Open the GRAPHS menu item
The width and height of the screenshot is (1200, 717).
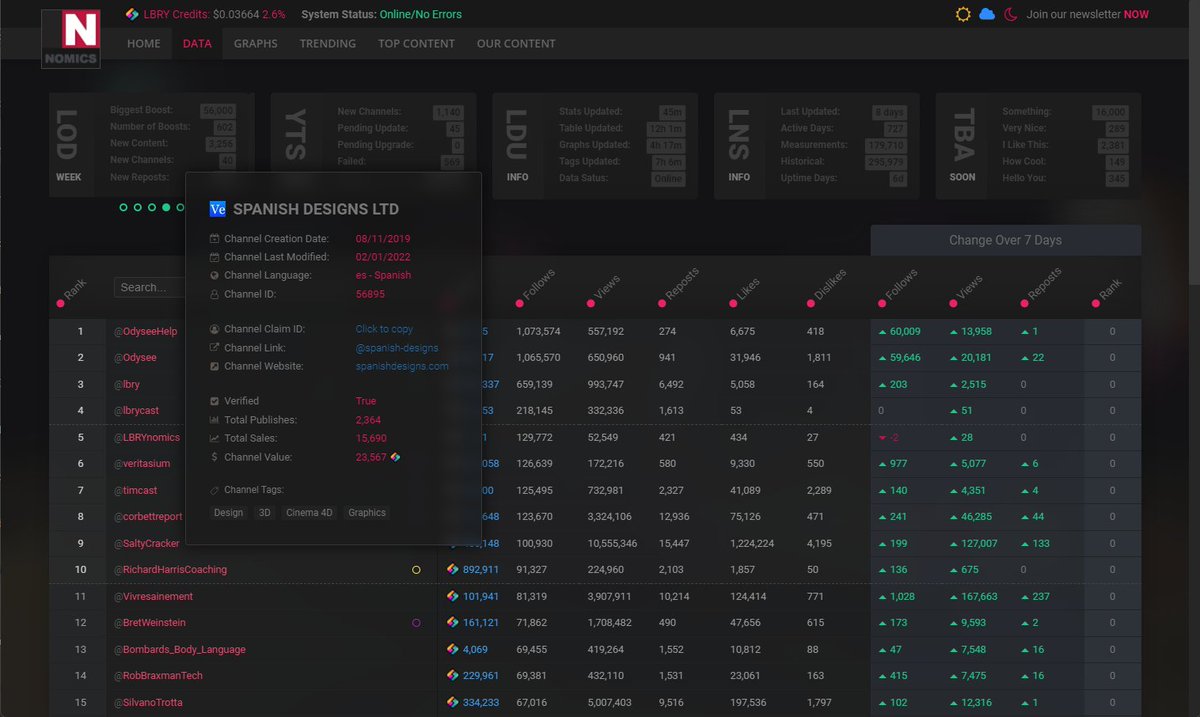(256, 44)
